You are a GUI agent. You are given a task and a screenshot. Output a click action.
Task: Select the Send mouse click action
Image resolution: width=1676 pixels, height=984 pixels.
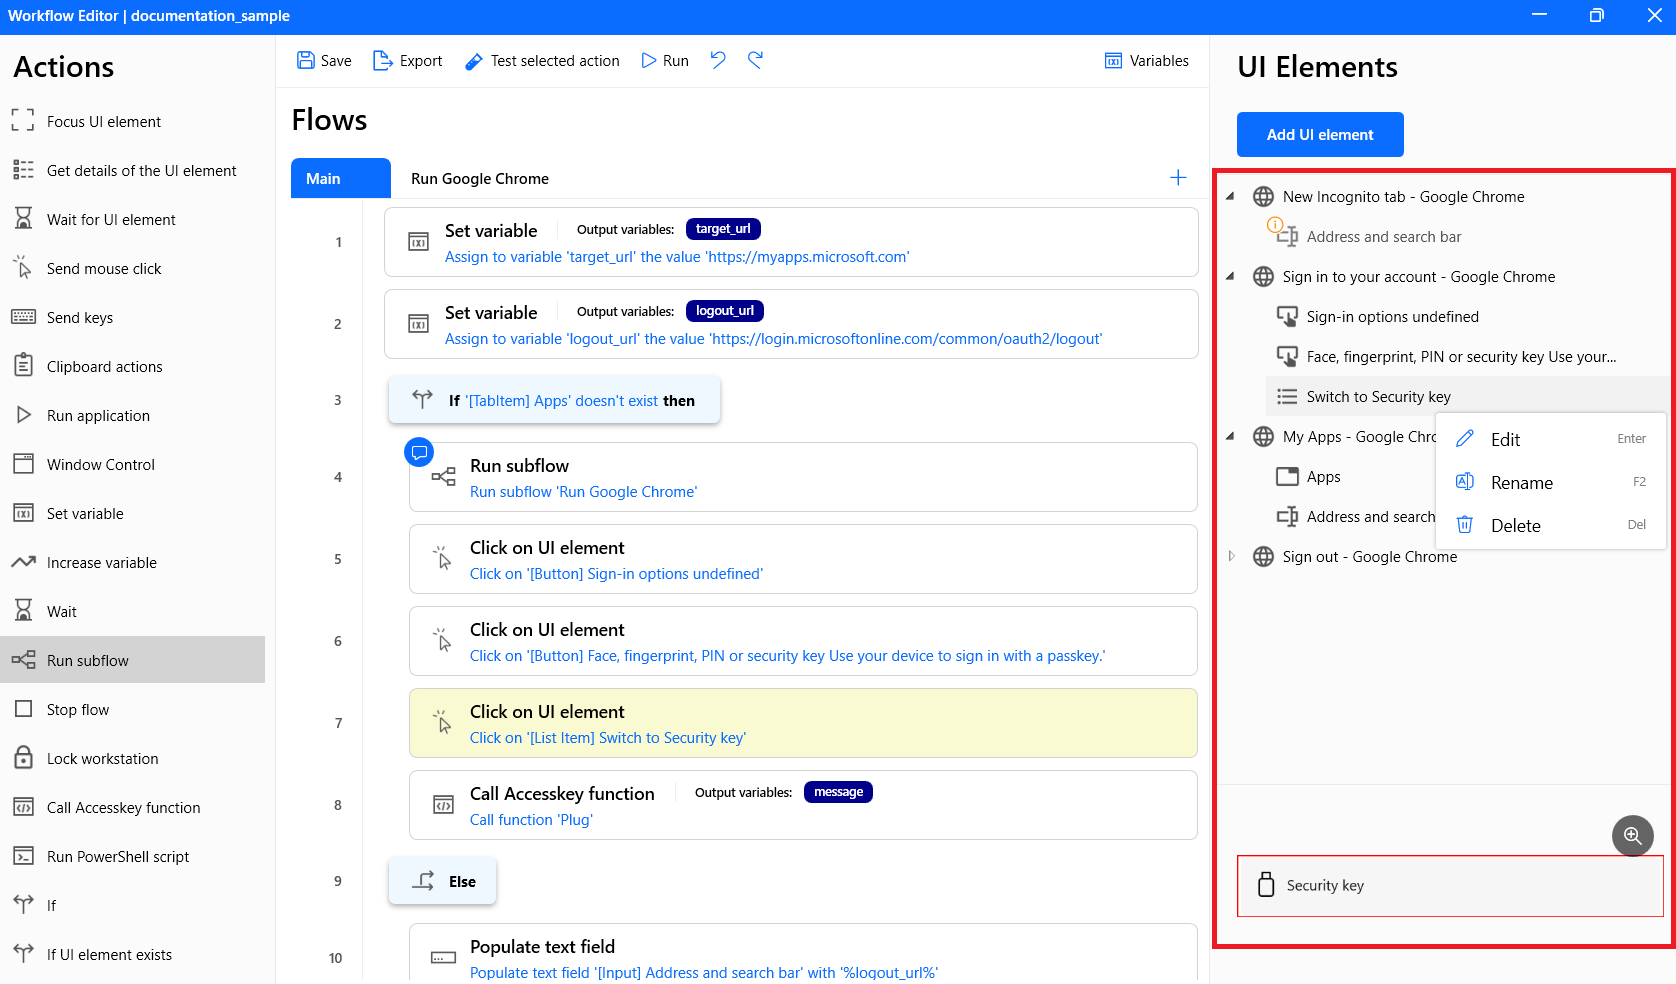[132, 269]
